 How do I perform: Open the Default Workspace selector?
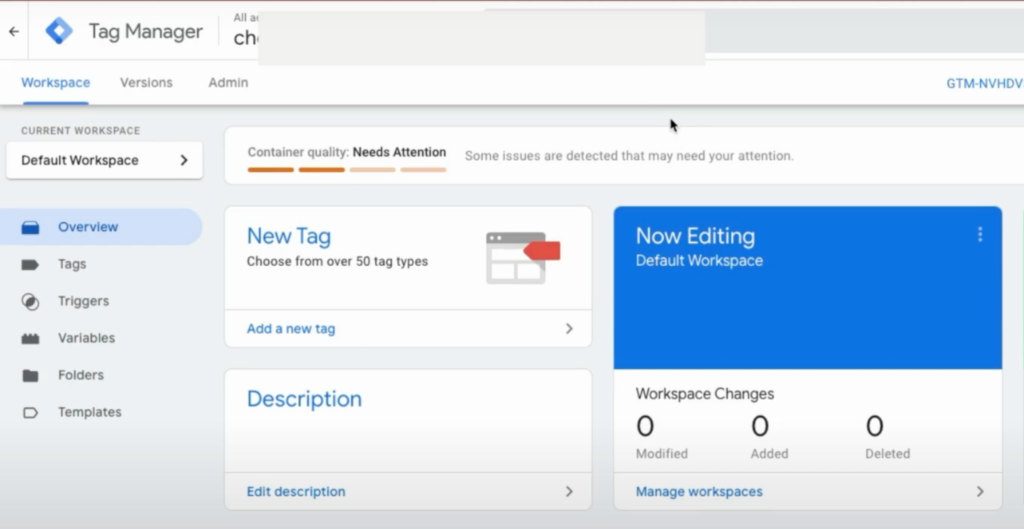pyautogui.click(x=104, y=160)
